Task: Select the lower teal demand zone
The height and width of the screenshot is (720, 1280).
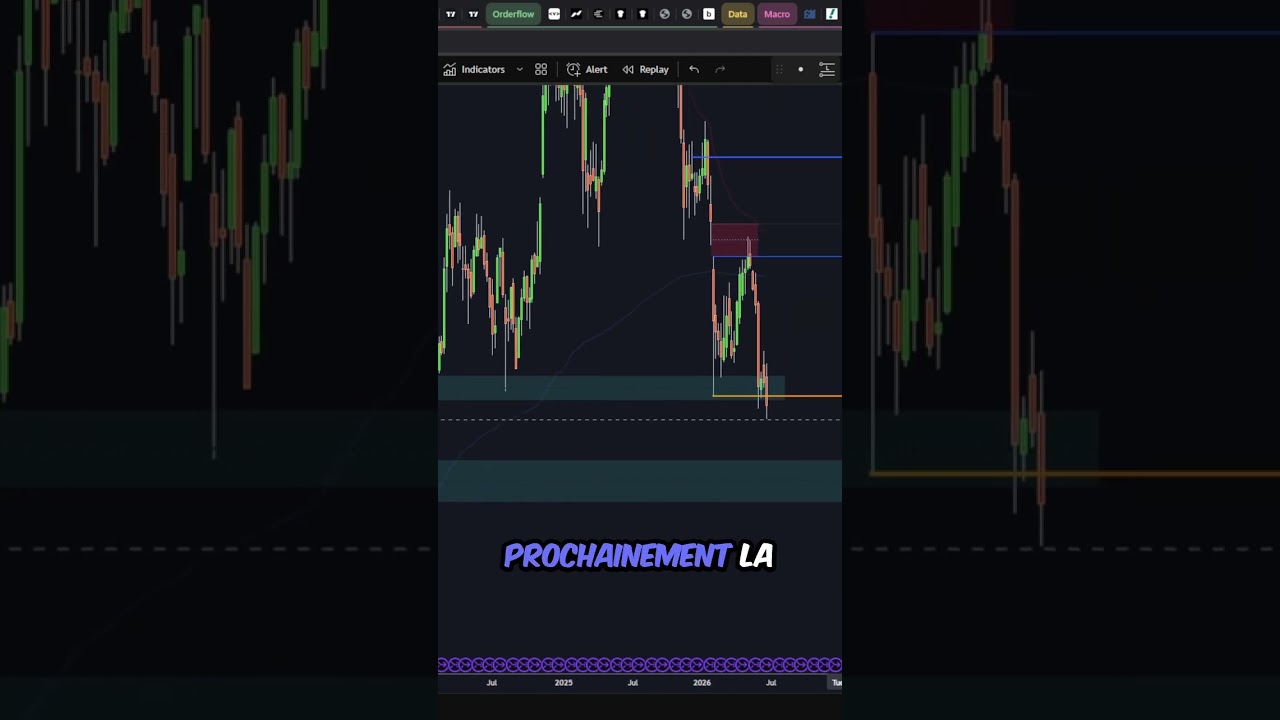Action: tap(640, 480)
